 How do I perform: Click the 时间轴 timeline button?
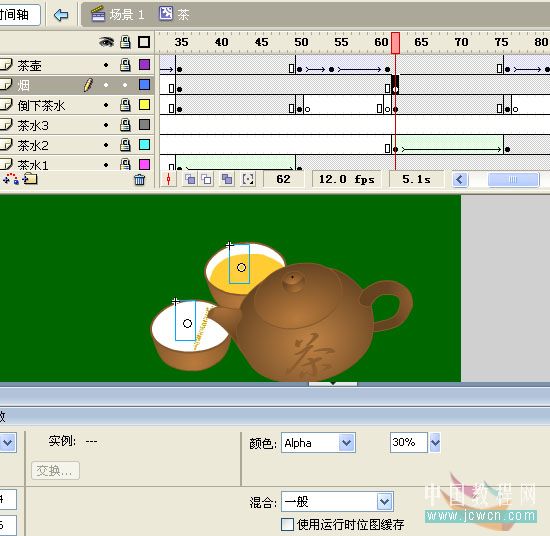(x=18, y=15)
